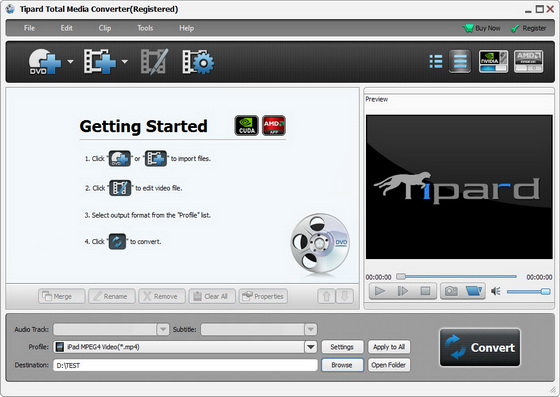The height and width of the screenshot is (397, 560).
Task: Click the move up arrow button
Action: [326, 296]
